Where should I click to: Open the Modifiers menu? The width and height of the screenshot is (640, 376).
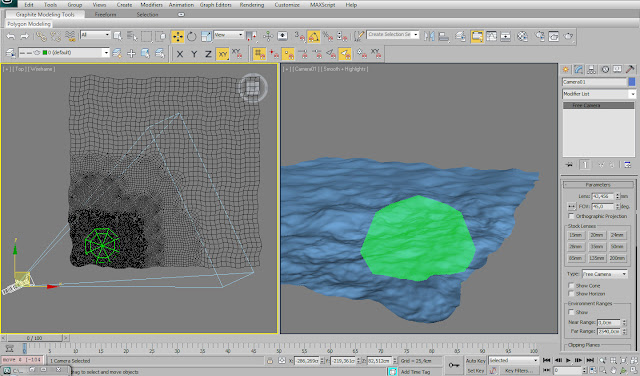pos(151,5)
